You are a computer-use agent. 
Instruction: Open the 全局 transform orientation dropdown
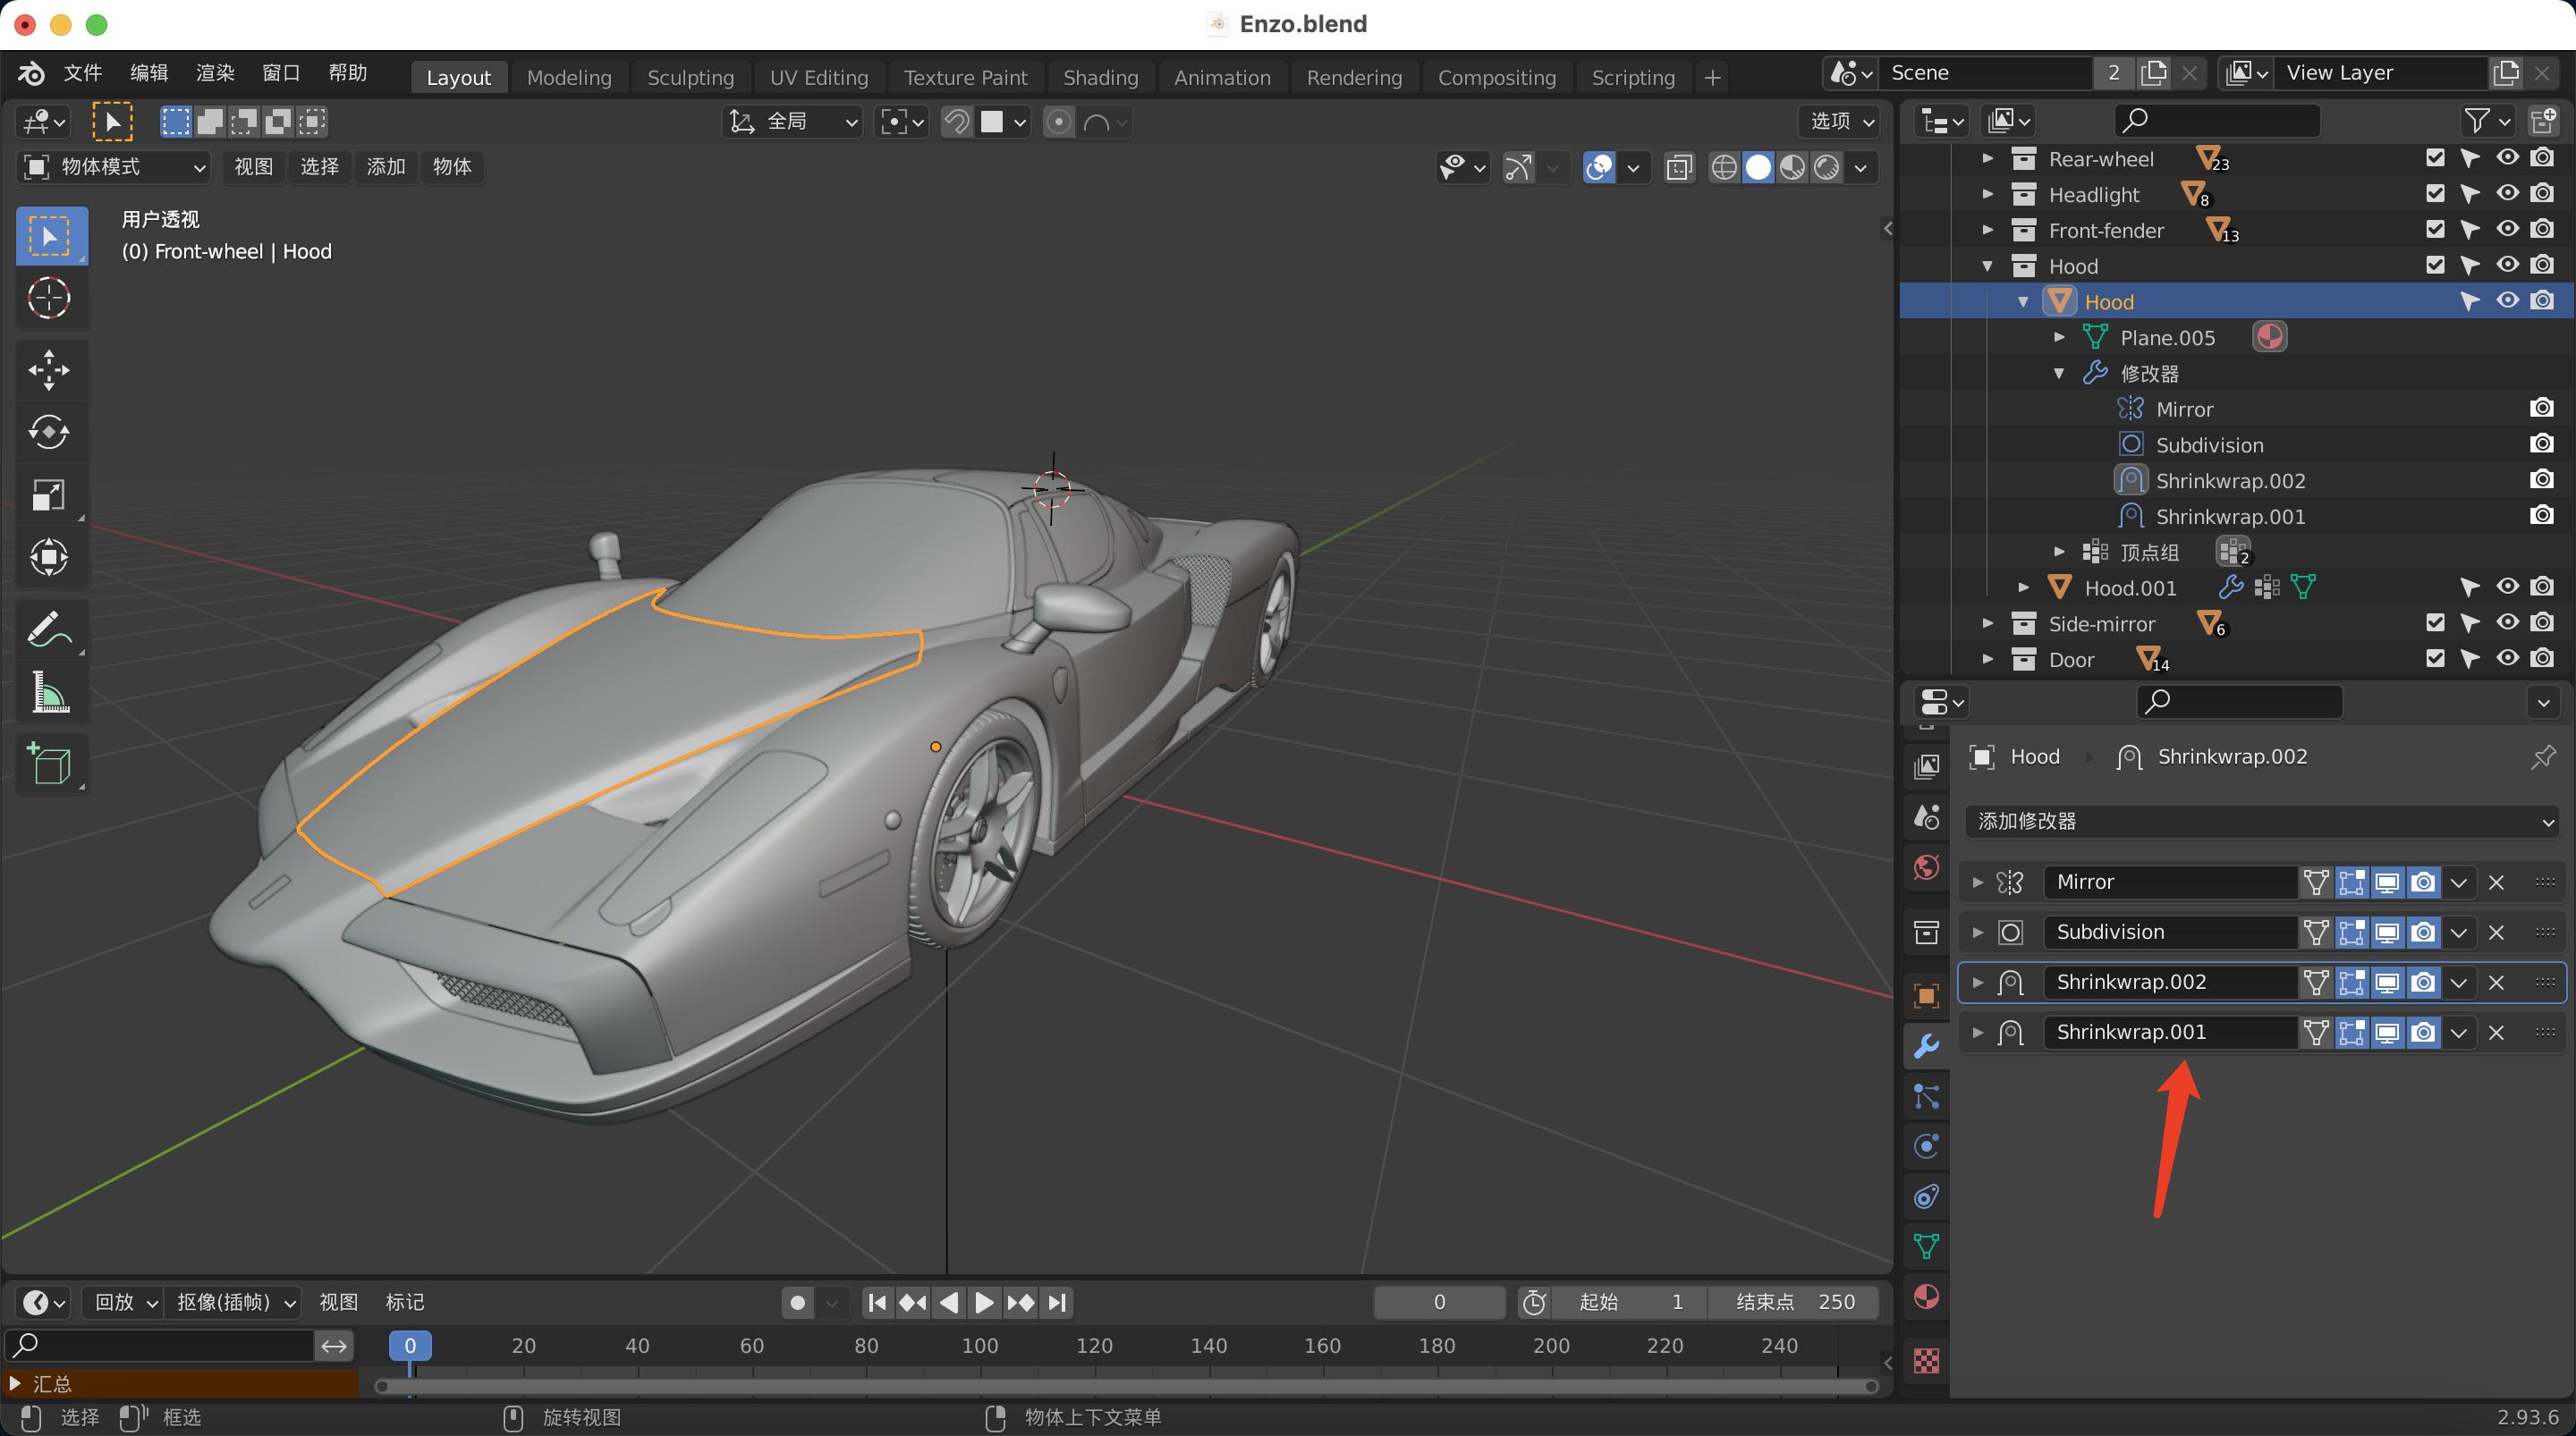click(793, 122)
